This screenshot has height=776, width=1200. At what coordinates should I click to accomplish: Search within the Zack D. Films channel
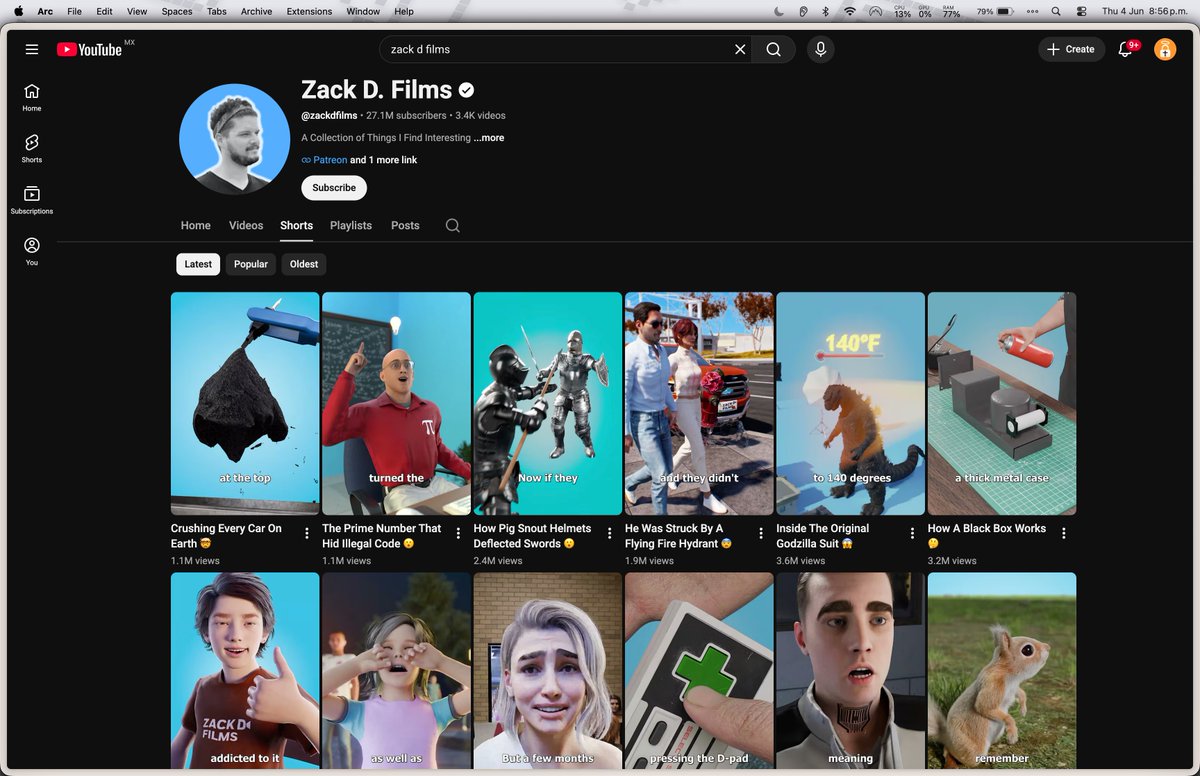(x=453, y=226)
